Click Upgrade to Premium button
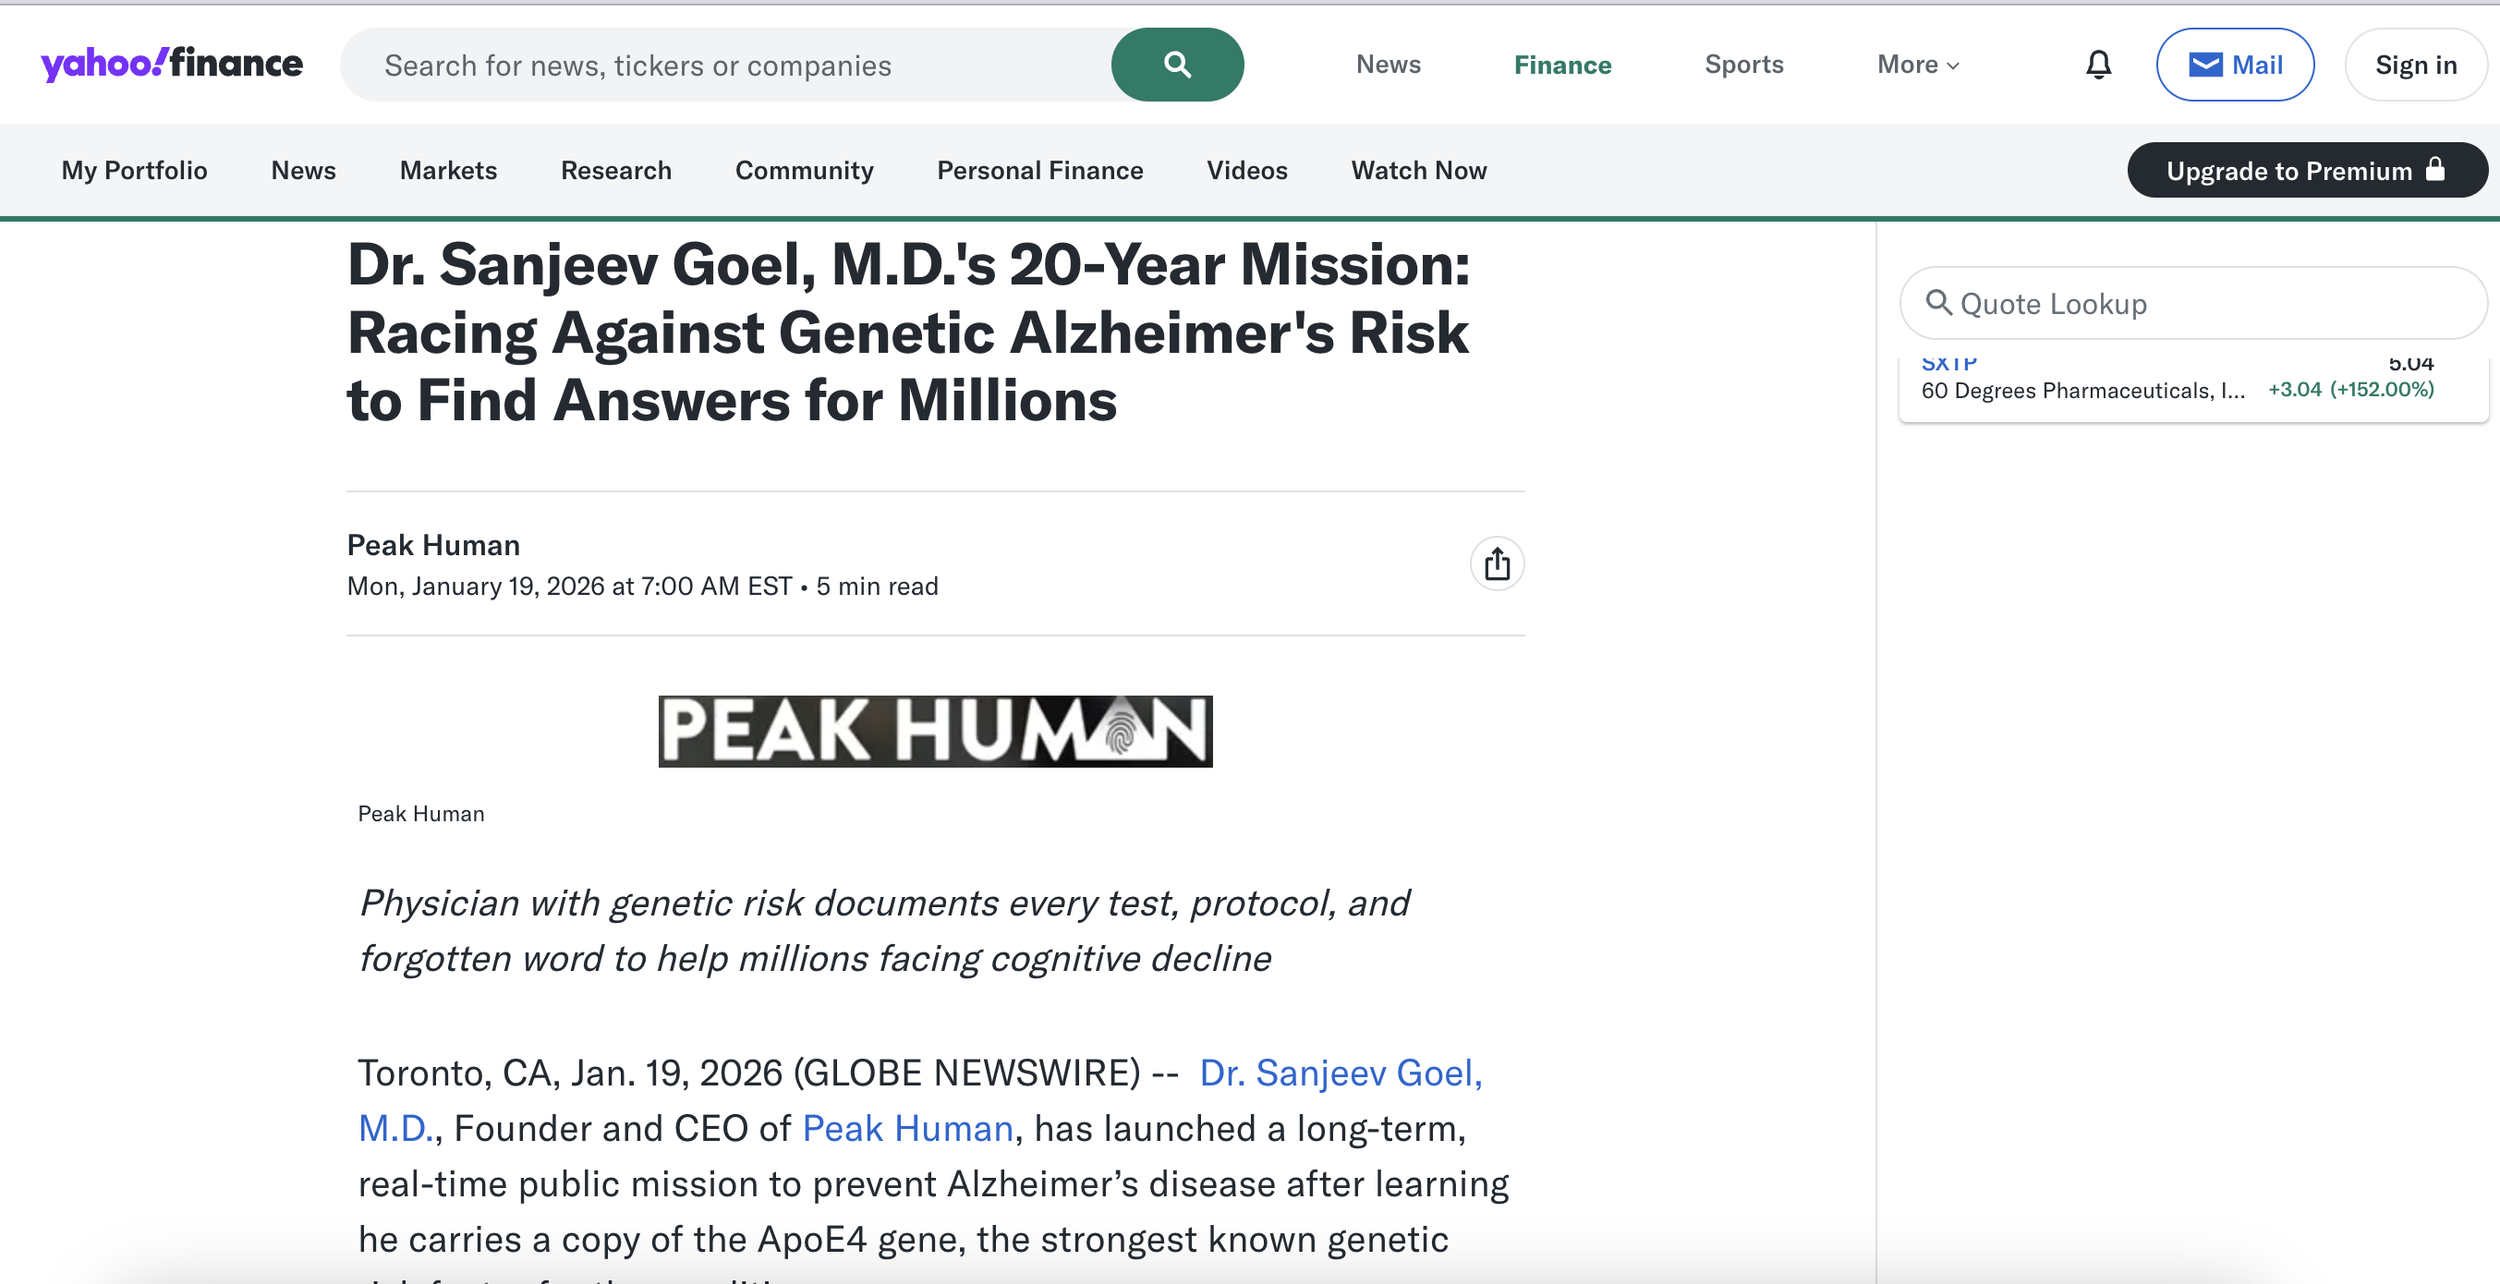 coord(2306,171)
